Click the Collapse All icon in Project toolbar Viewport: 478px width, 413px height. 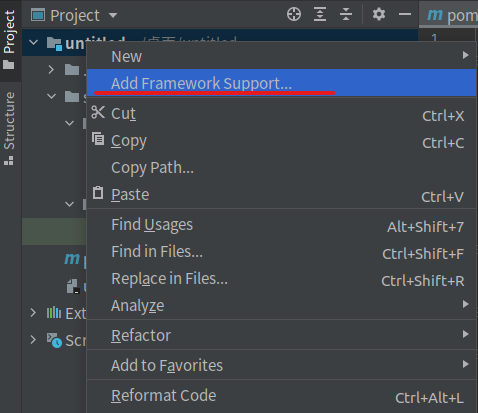pyautogui.click(x=346, y=14)
